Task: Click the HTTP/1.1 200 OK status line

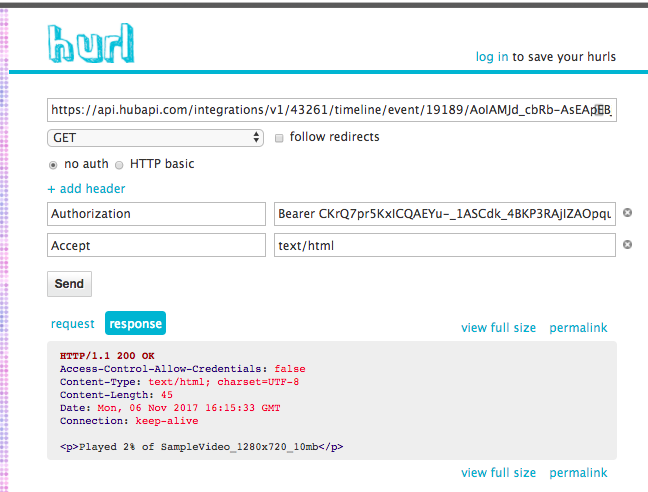Action: point(107,356)
